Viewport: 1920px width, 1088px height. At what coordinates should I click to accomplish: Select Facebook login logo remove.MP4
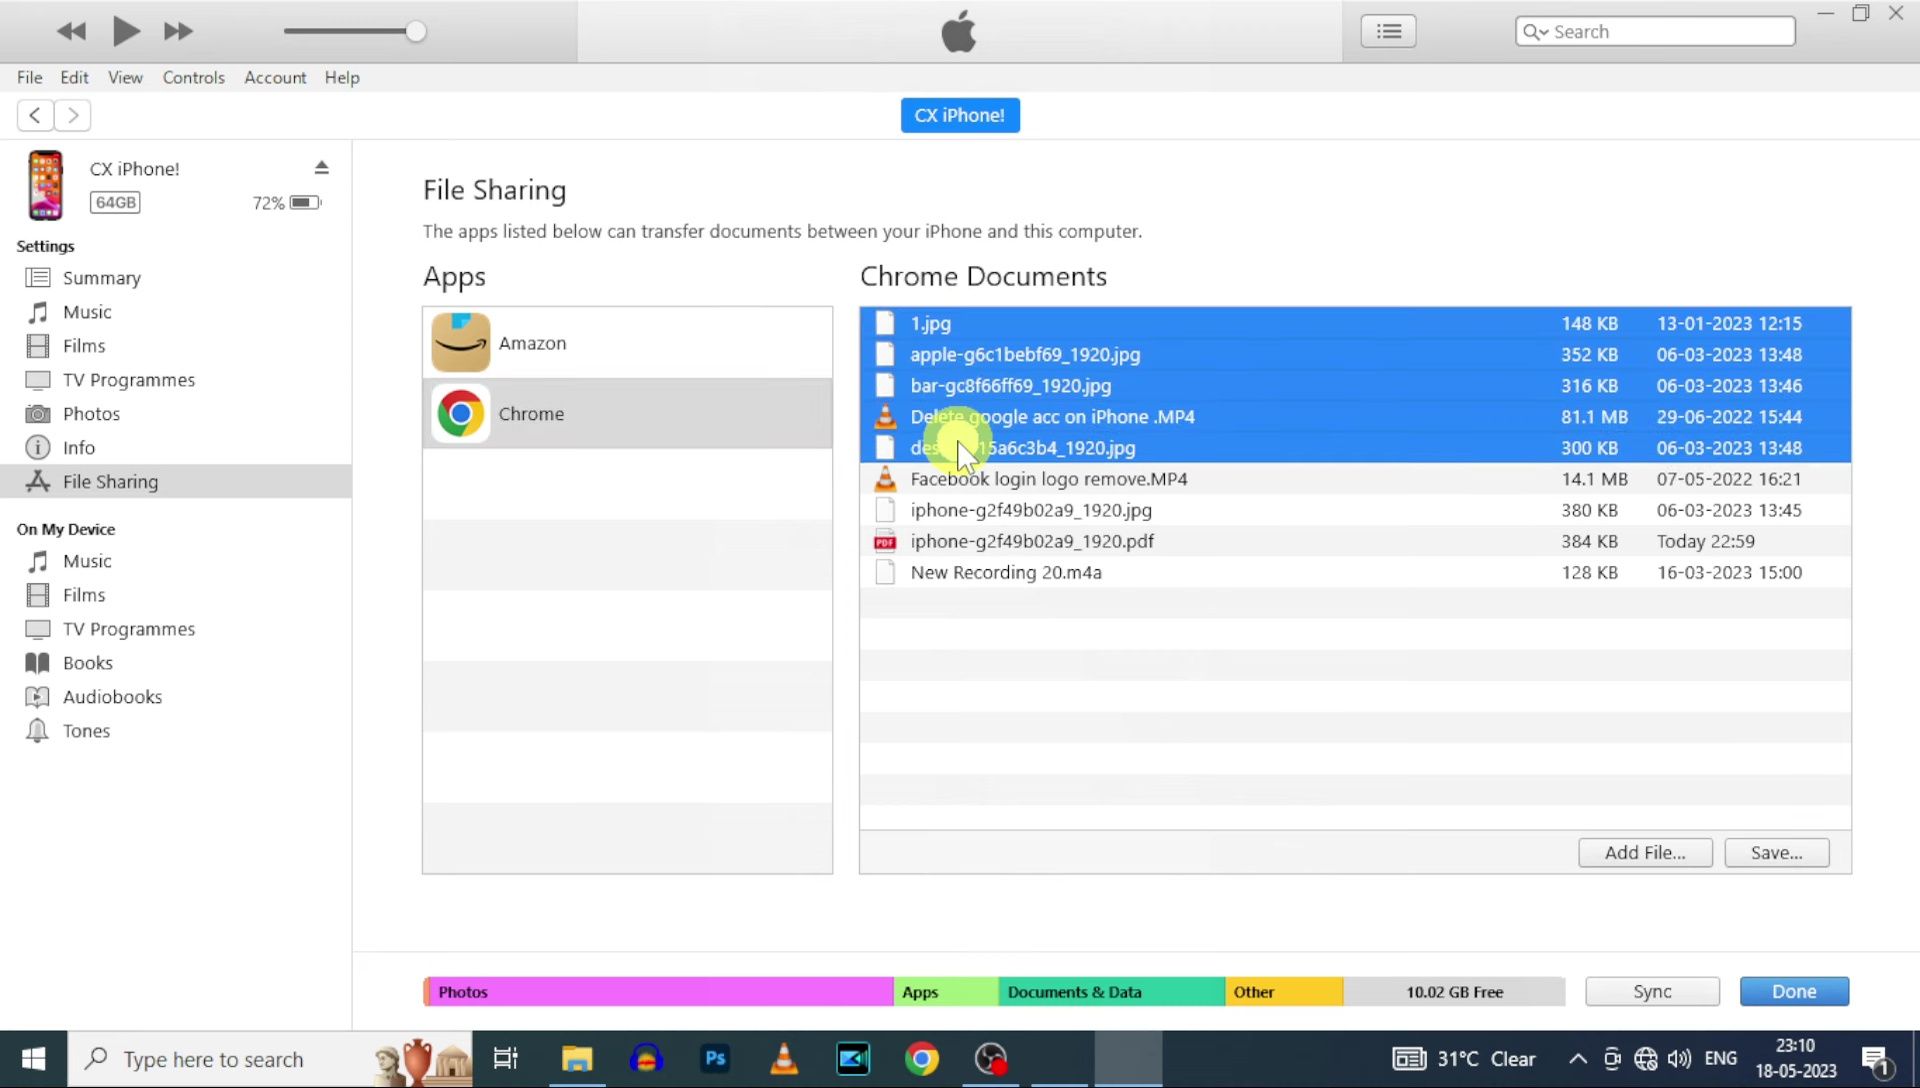1355,478
